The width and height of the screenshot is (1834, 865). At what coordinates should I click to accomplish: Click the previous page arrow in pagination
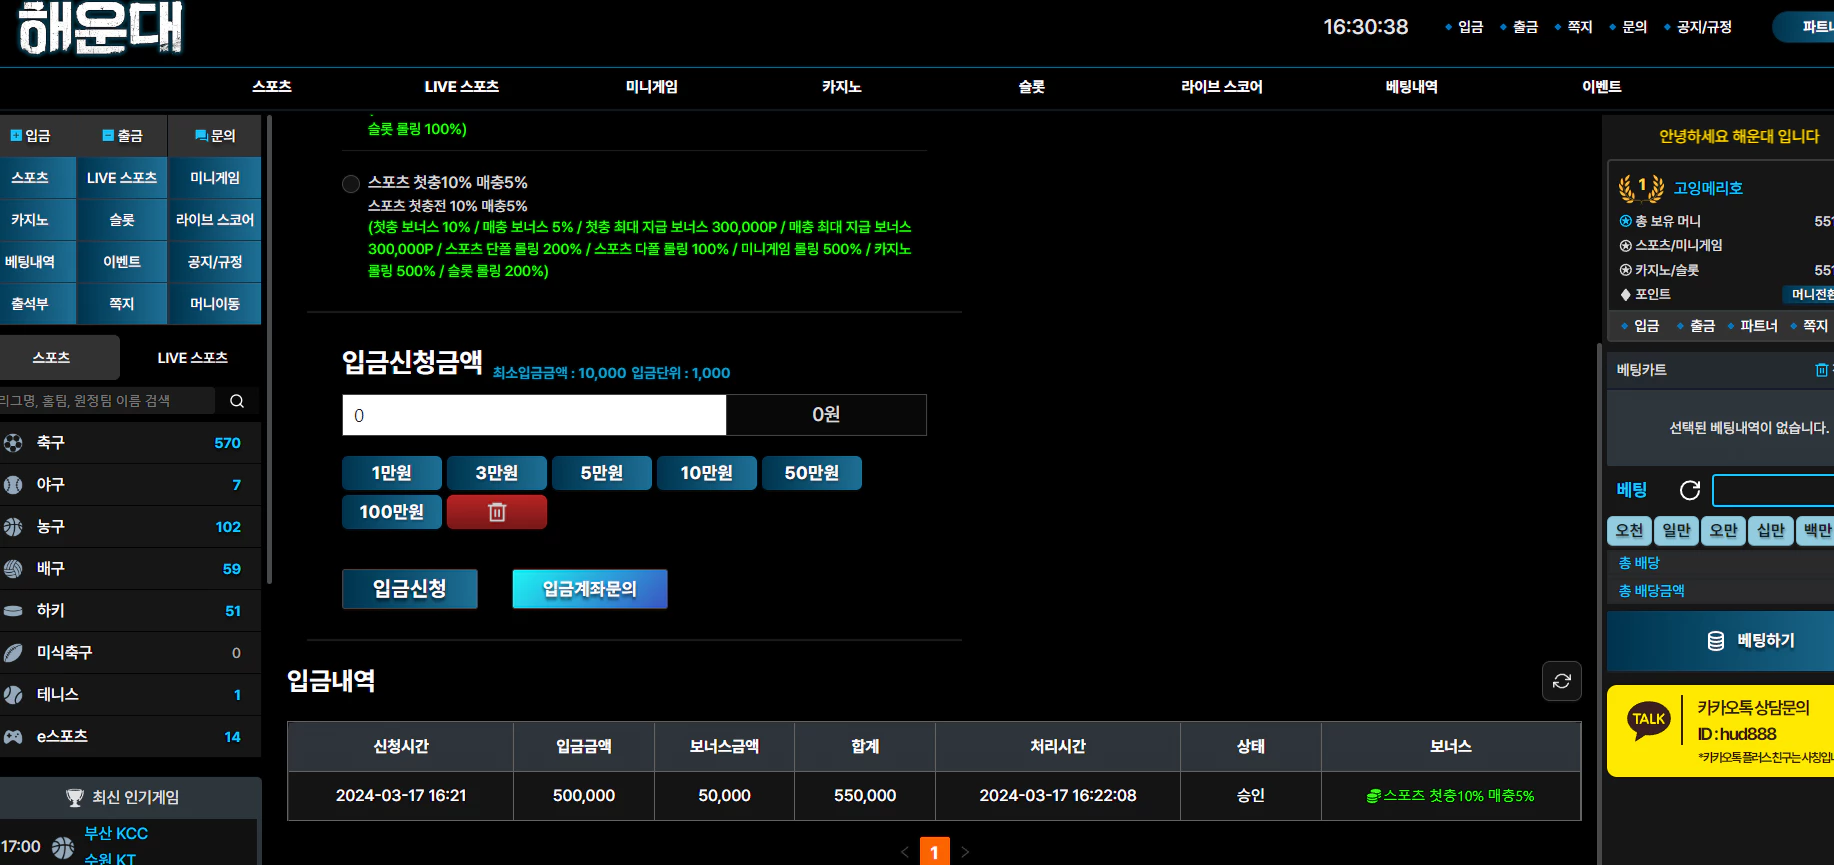[x=905, y=852]
